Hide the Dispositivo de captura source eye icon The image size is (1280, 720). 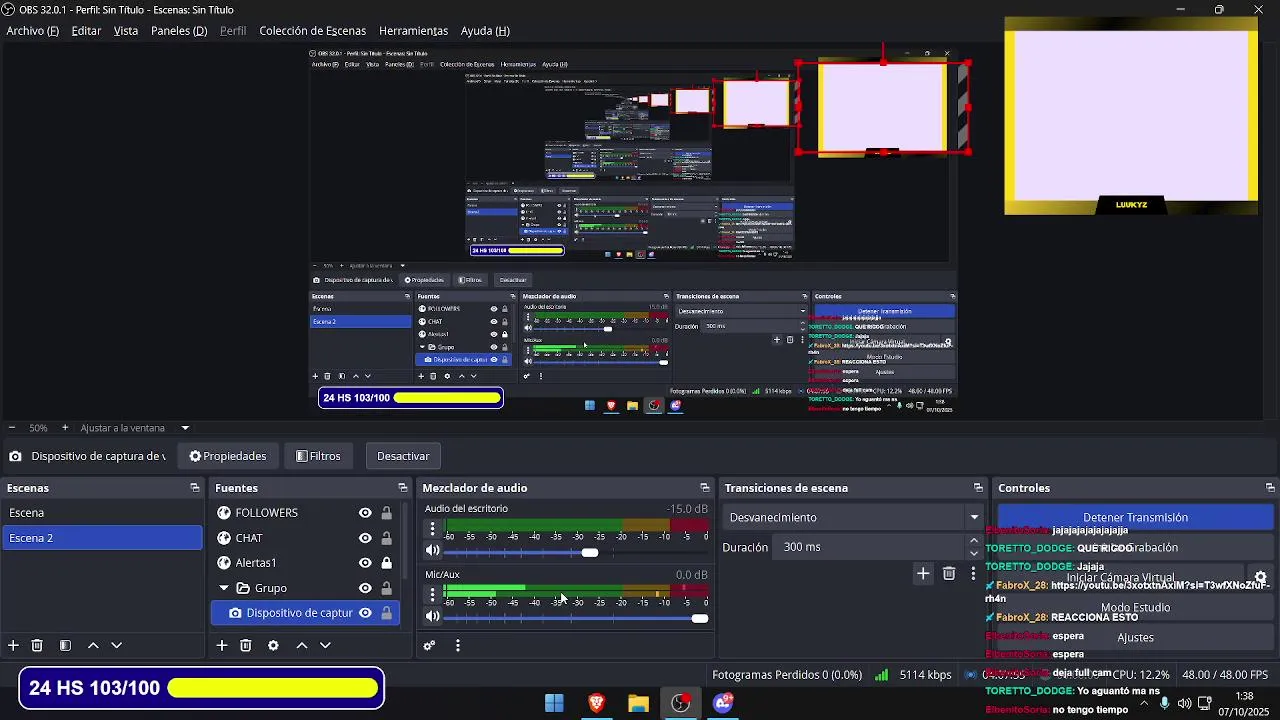pos(365,613)
